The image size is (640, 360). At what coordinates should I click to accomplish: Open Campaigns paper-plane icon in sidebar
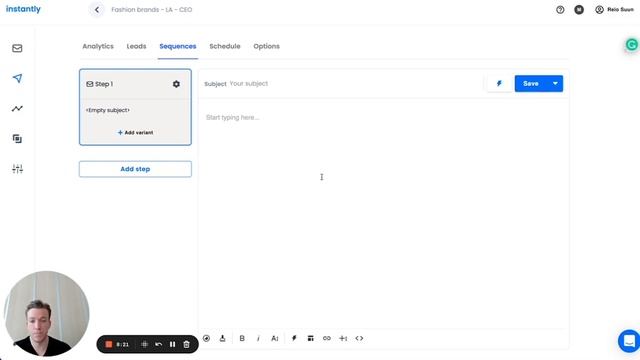coord(17,78)
